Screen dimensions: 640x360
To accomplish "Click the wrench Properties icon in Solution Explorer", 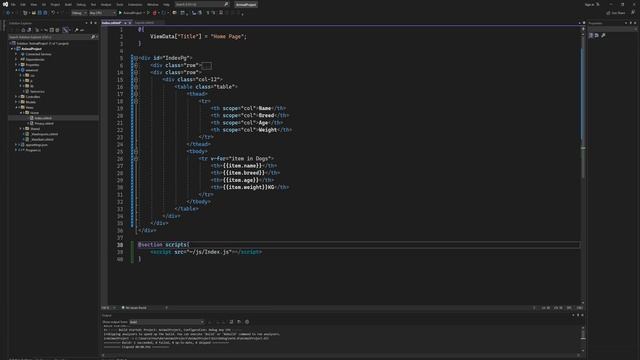I will [76, 30].
